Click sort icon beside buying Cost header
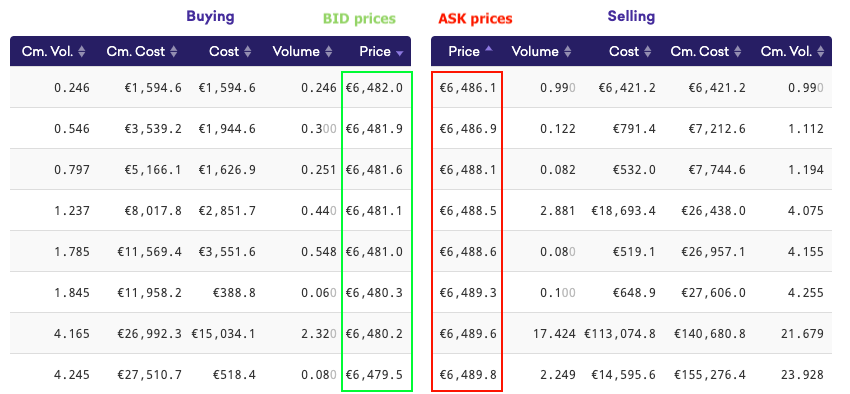Image resolution: width=850 pixels, height=394 pixels. (247, 51)
